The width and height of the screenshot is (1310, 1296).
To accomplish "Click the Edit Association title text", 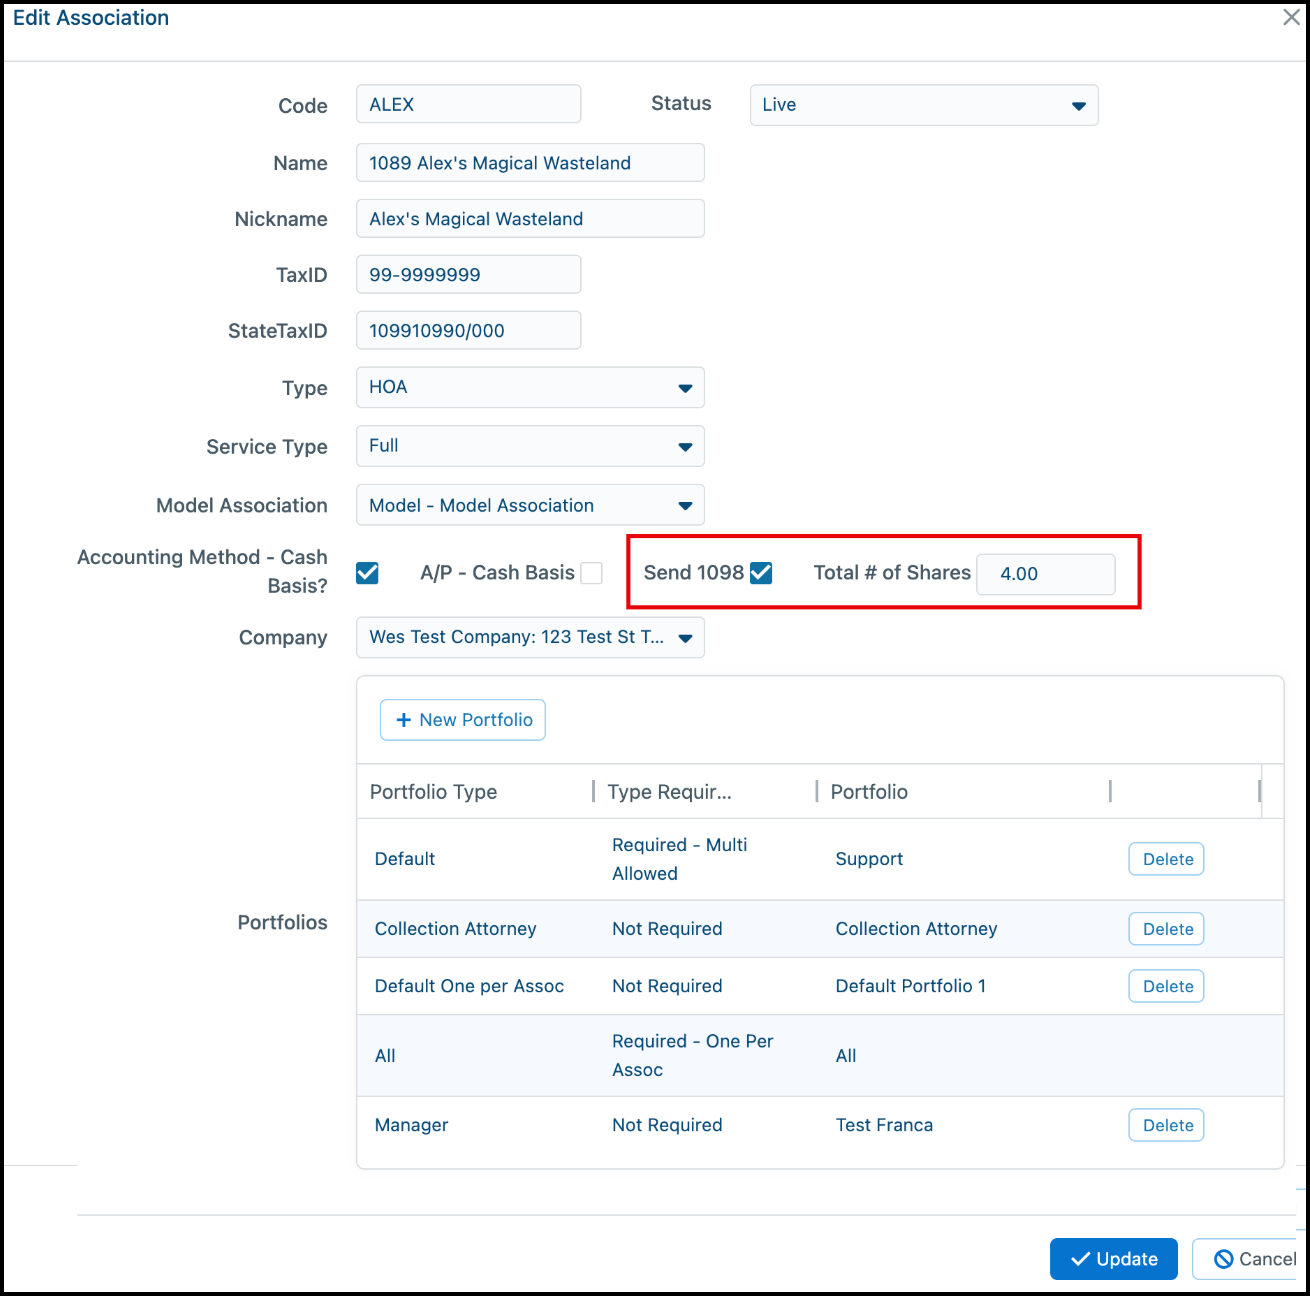I will pyautogui.click(x=91, y=18).
